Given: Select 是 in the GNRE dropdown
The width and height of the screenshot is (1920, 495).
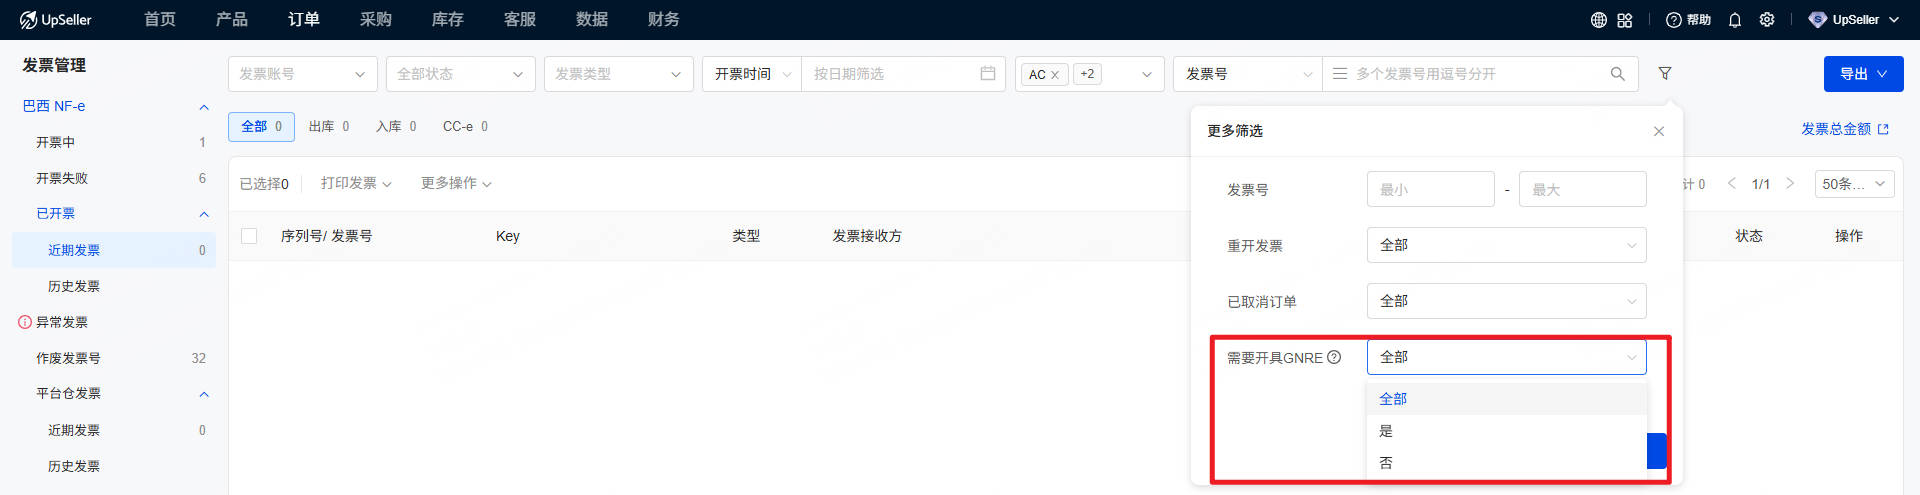Looking at the screenshot, I should coord(1386,431).
